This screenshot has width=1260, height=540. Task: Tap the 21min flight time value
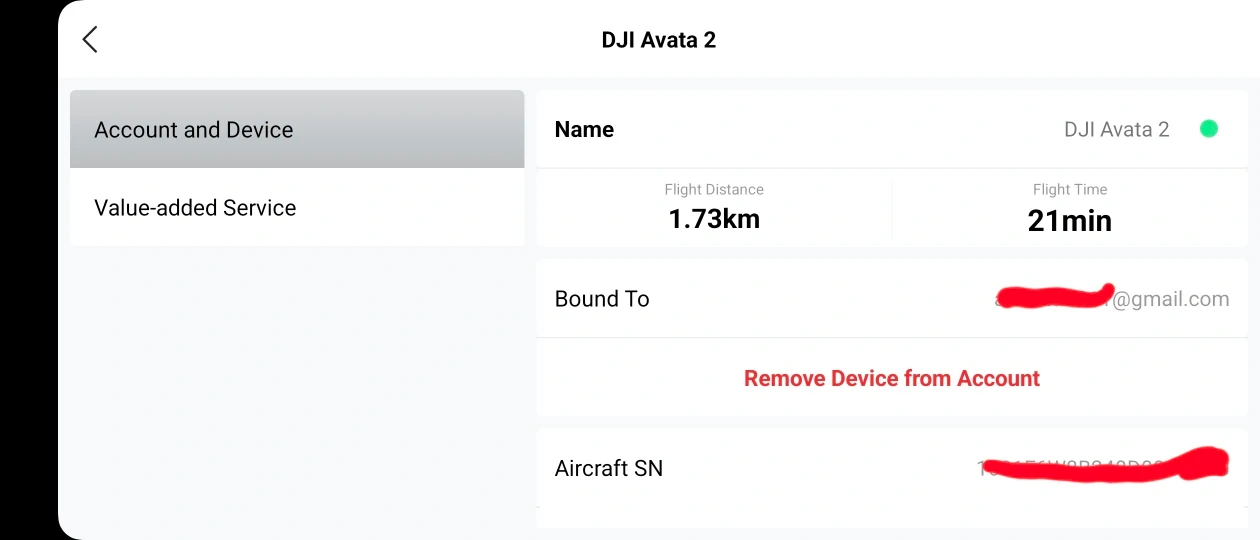click(x=1070, y=221)
